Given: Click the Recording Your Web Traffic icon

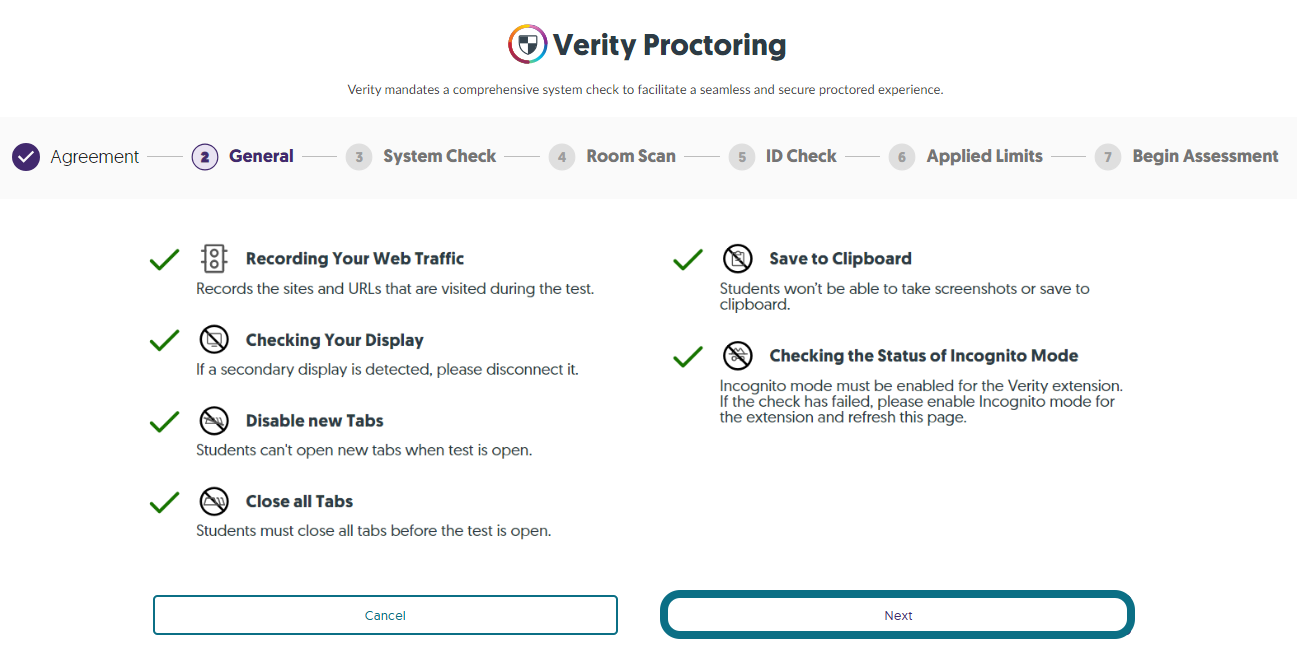Looking at the screenshot, I should point(214,259).
